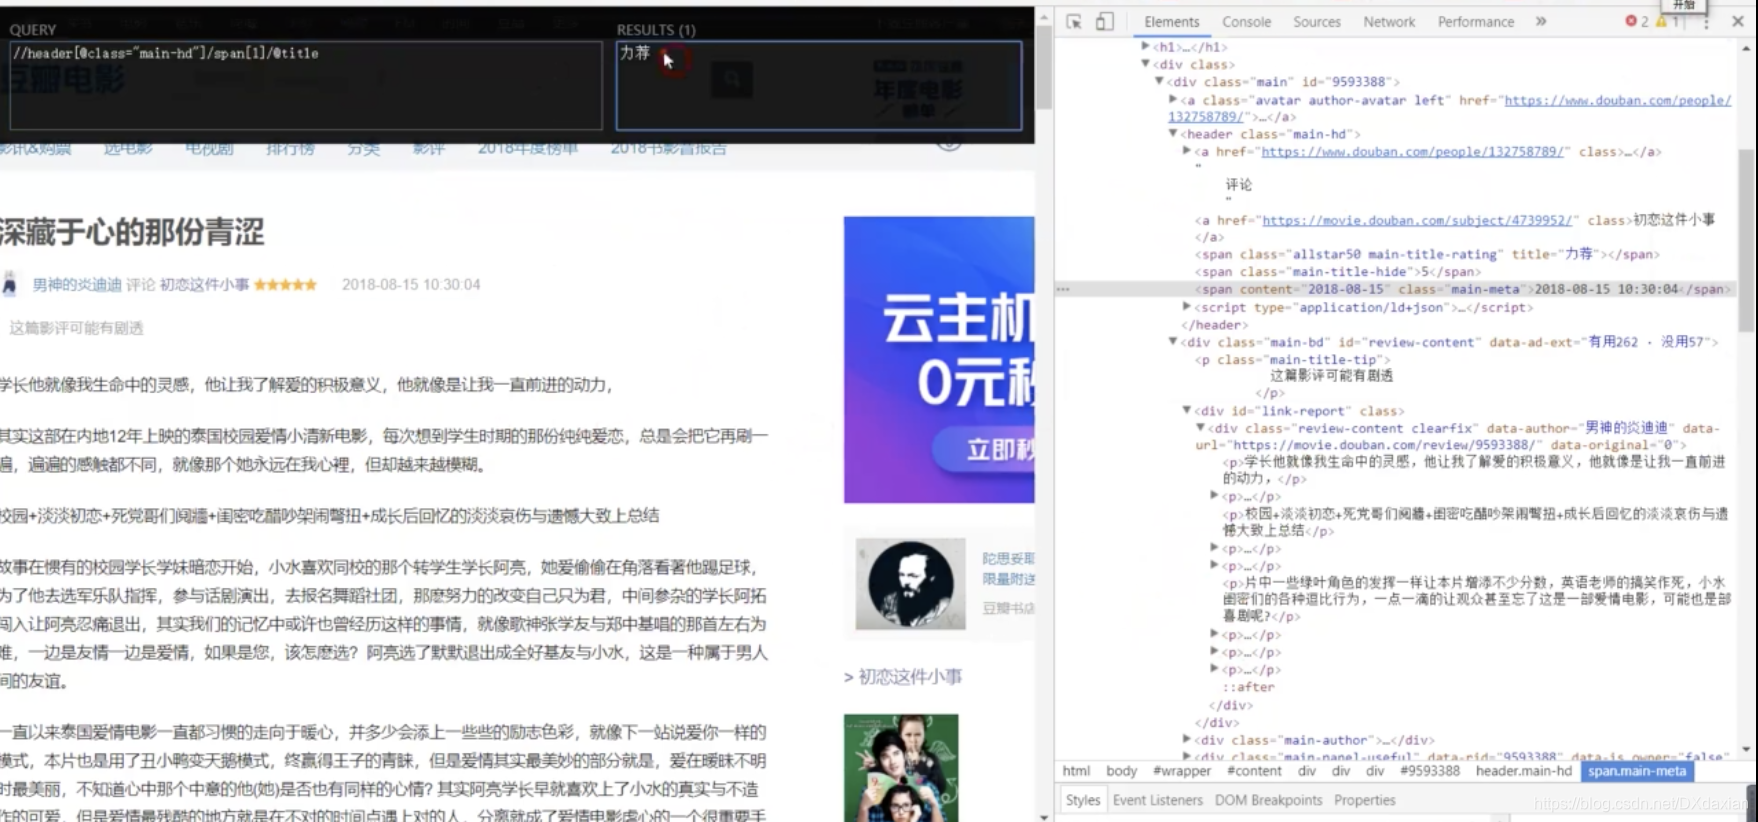The width and height of the screenshot is (1758, 822).
Task: Expand the collapsed h1 node
Action: (x=1146, y=46)
